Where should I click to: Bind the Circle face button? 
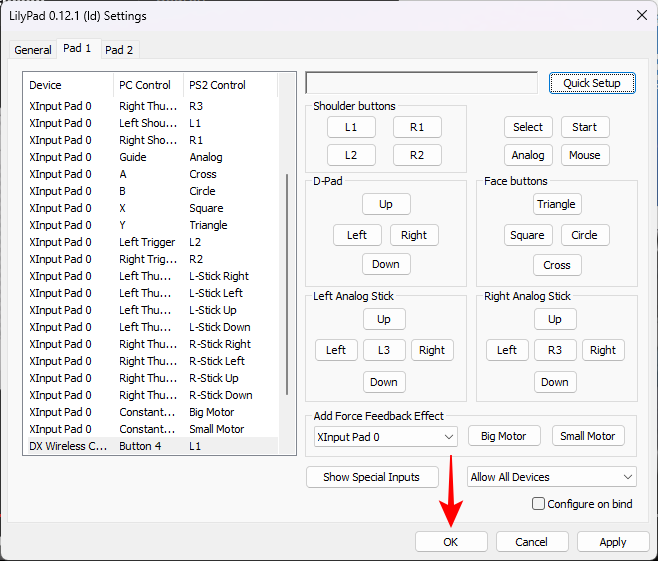pyautogui.click(x=585, y=235)
